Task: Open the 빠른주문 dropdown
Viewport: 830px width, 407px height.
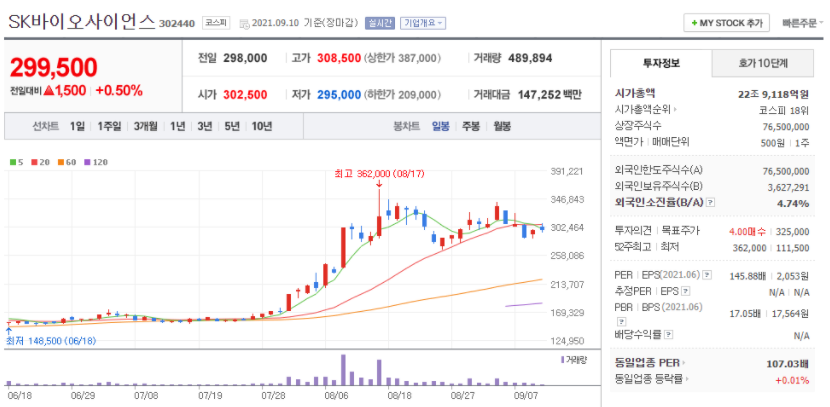Action: point(802,23)
